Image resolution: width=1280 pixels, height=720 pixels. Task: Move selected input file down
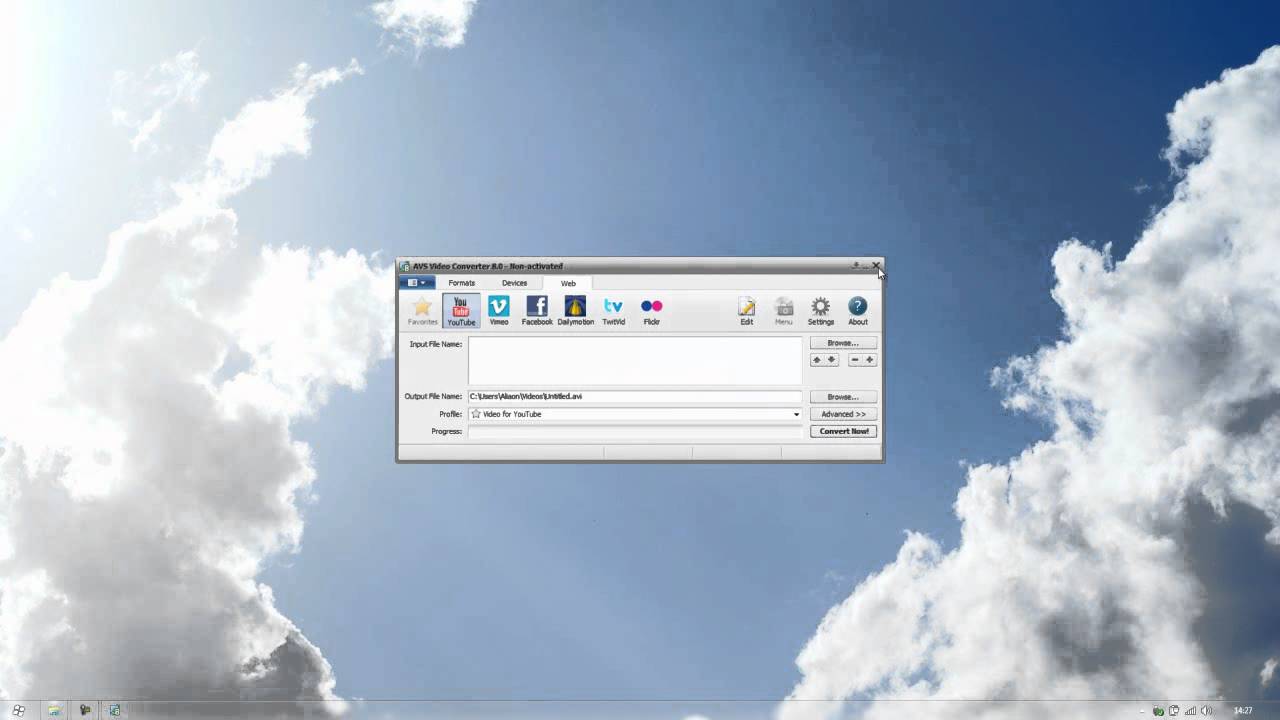point(831,360)
